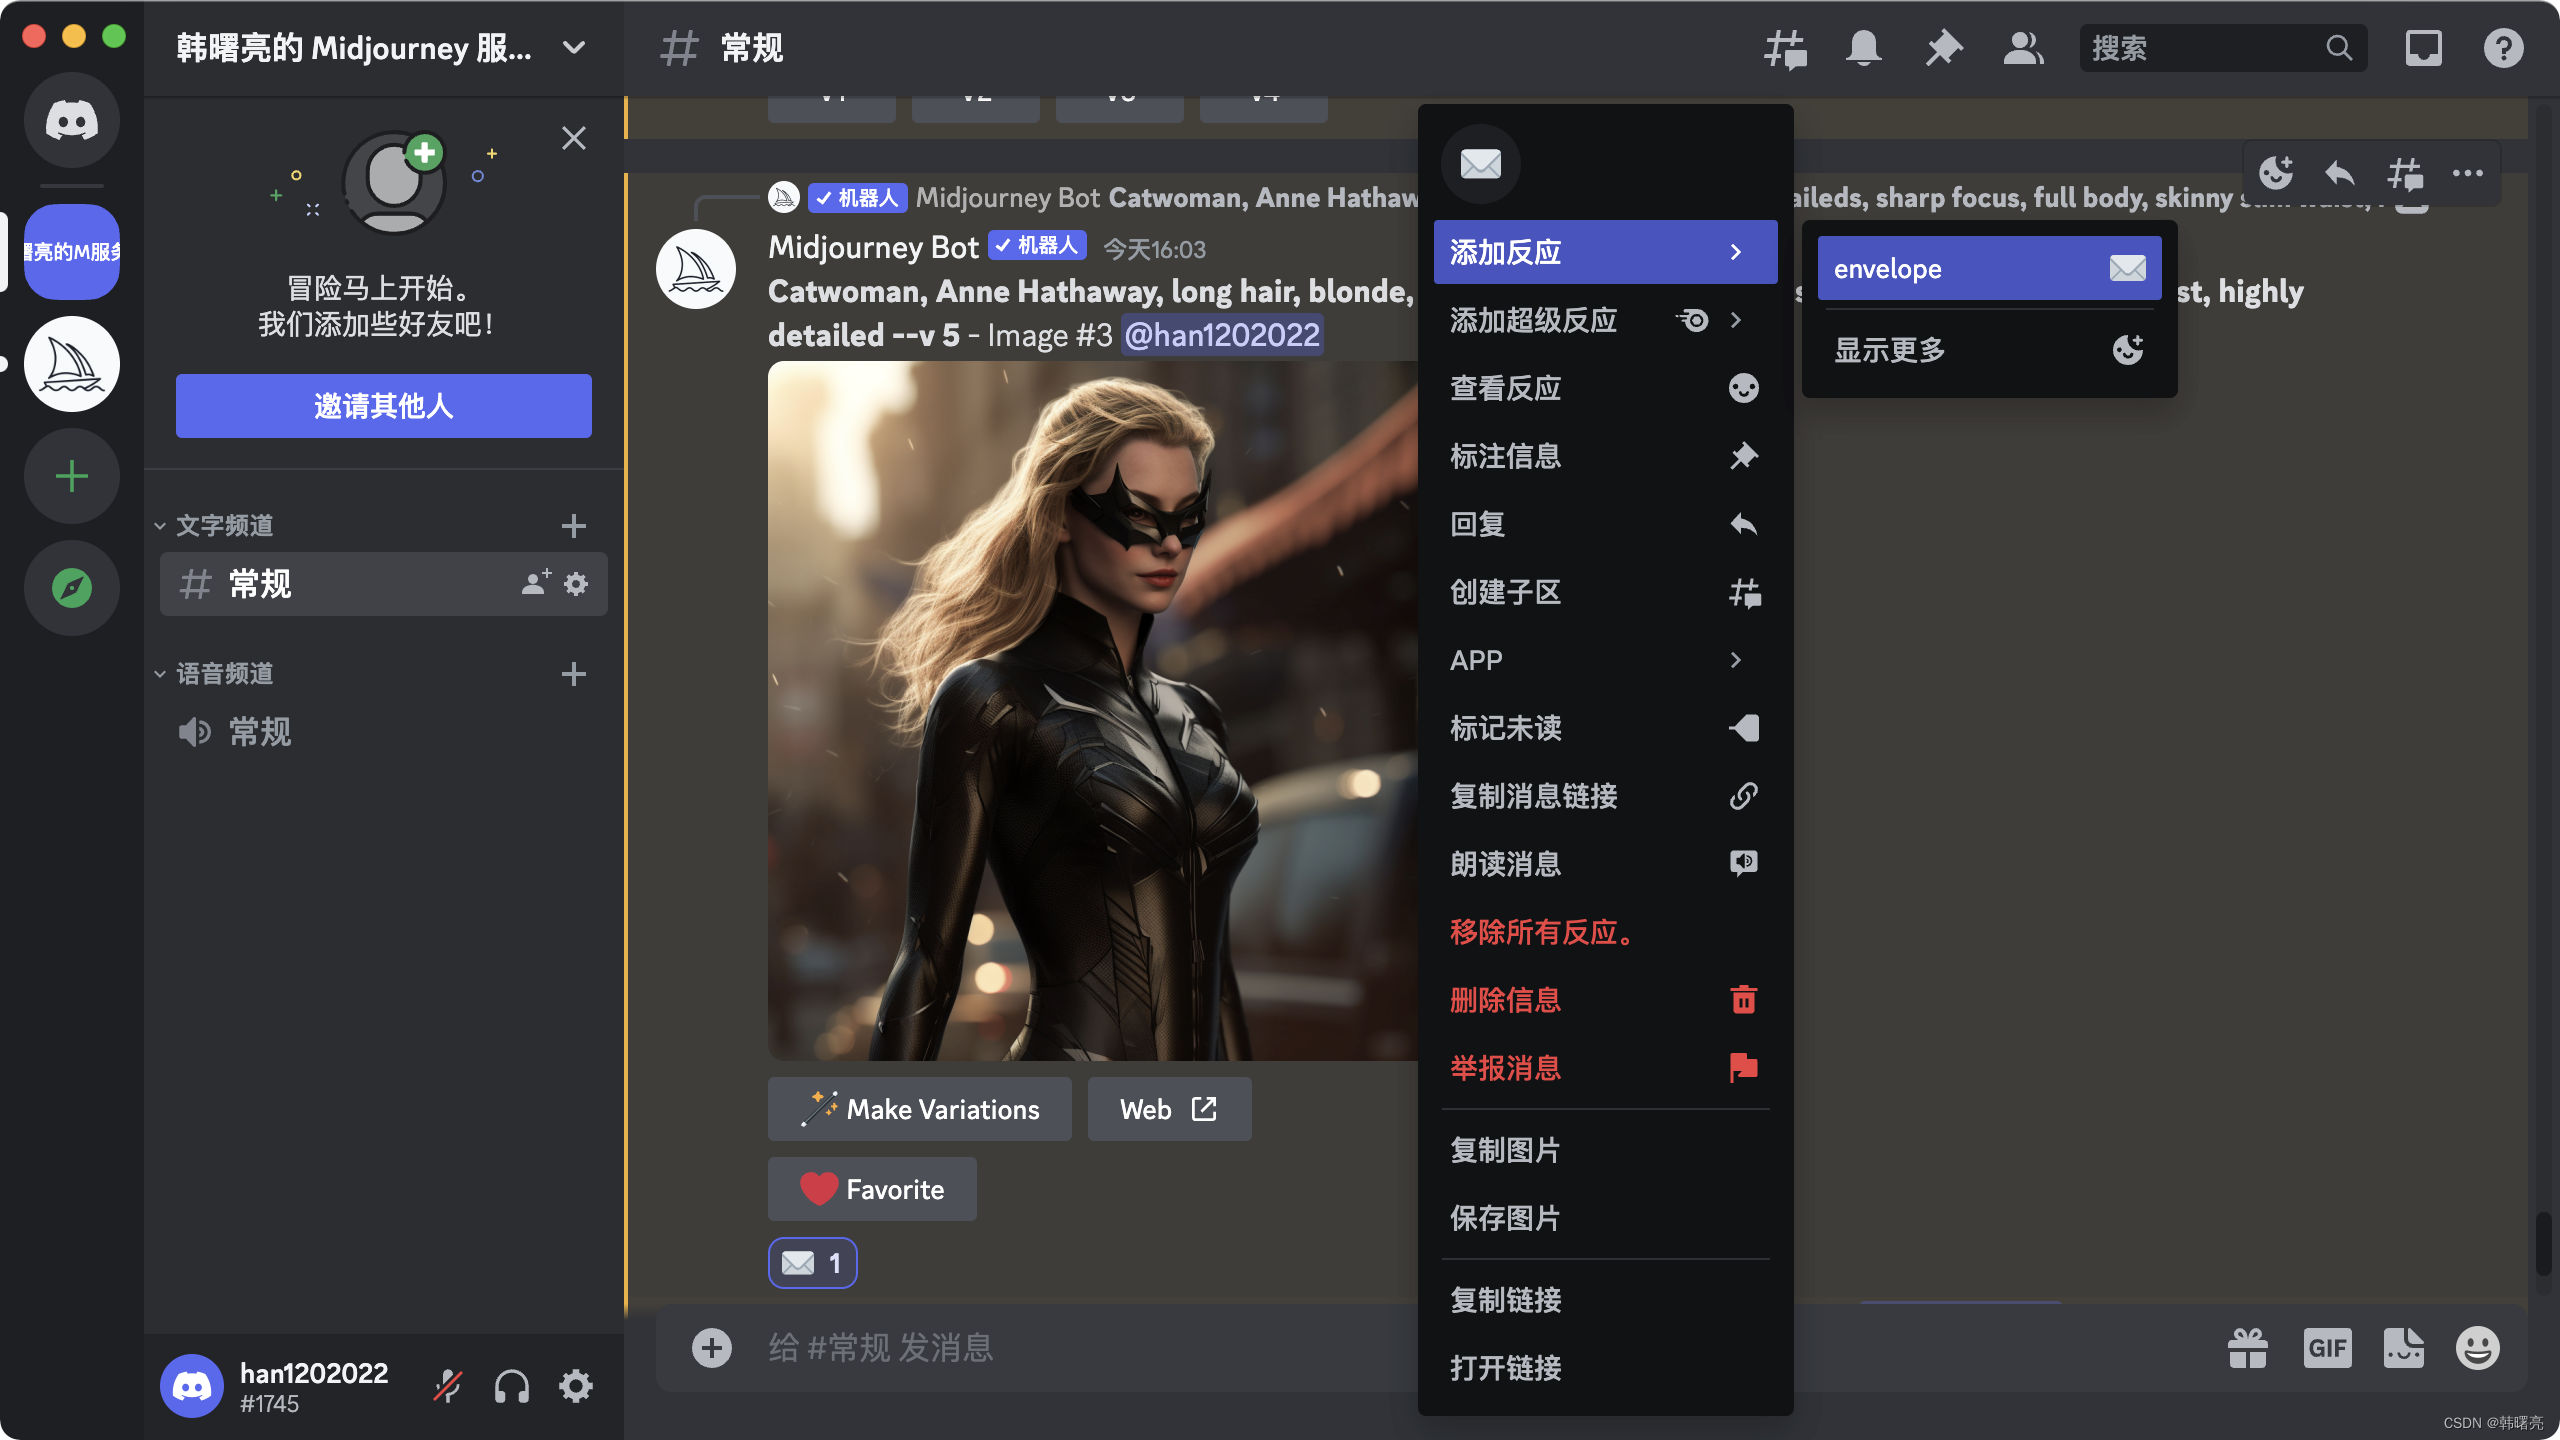Click the GIF picker icon
Screen dimensions: 2560x1440
pyautogui.click(x=2327, y=1348)
